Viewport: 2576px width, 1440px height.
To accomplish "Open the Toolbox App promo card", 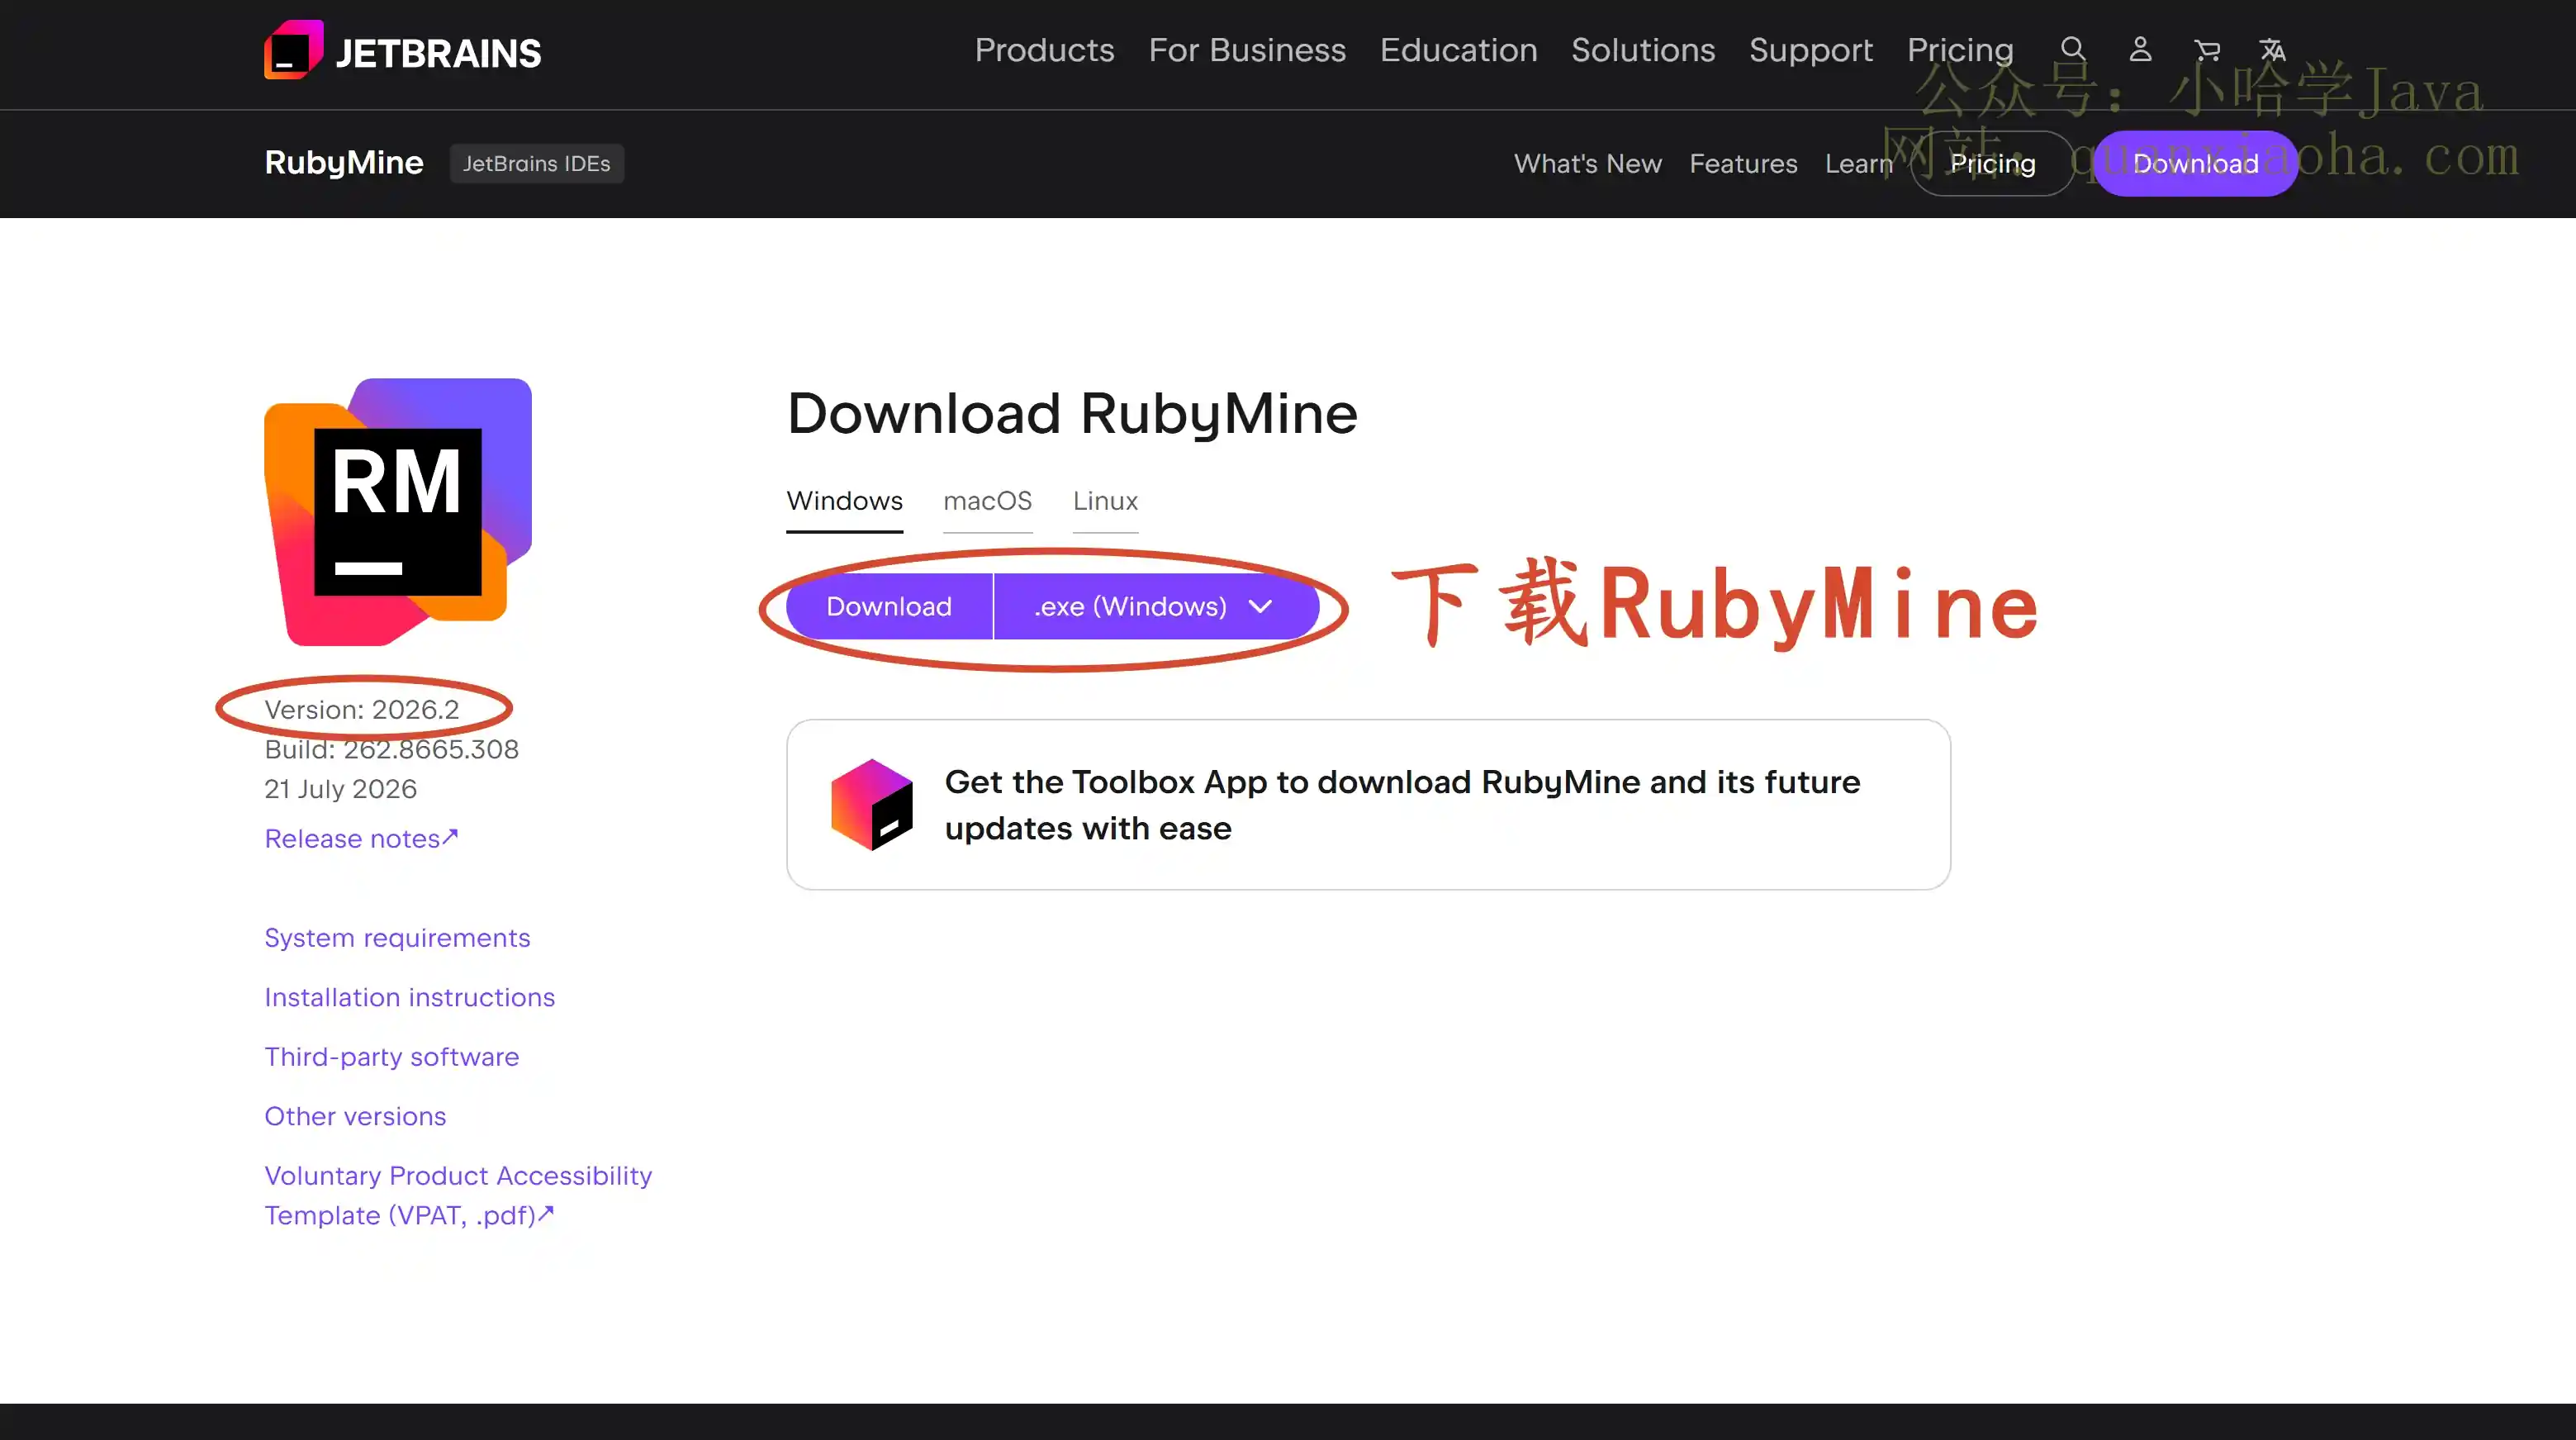I will click(1368, 804).
